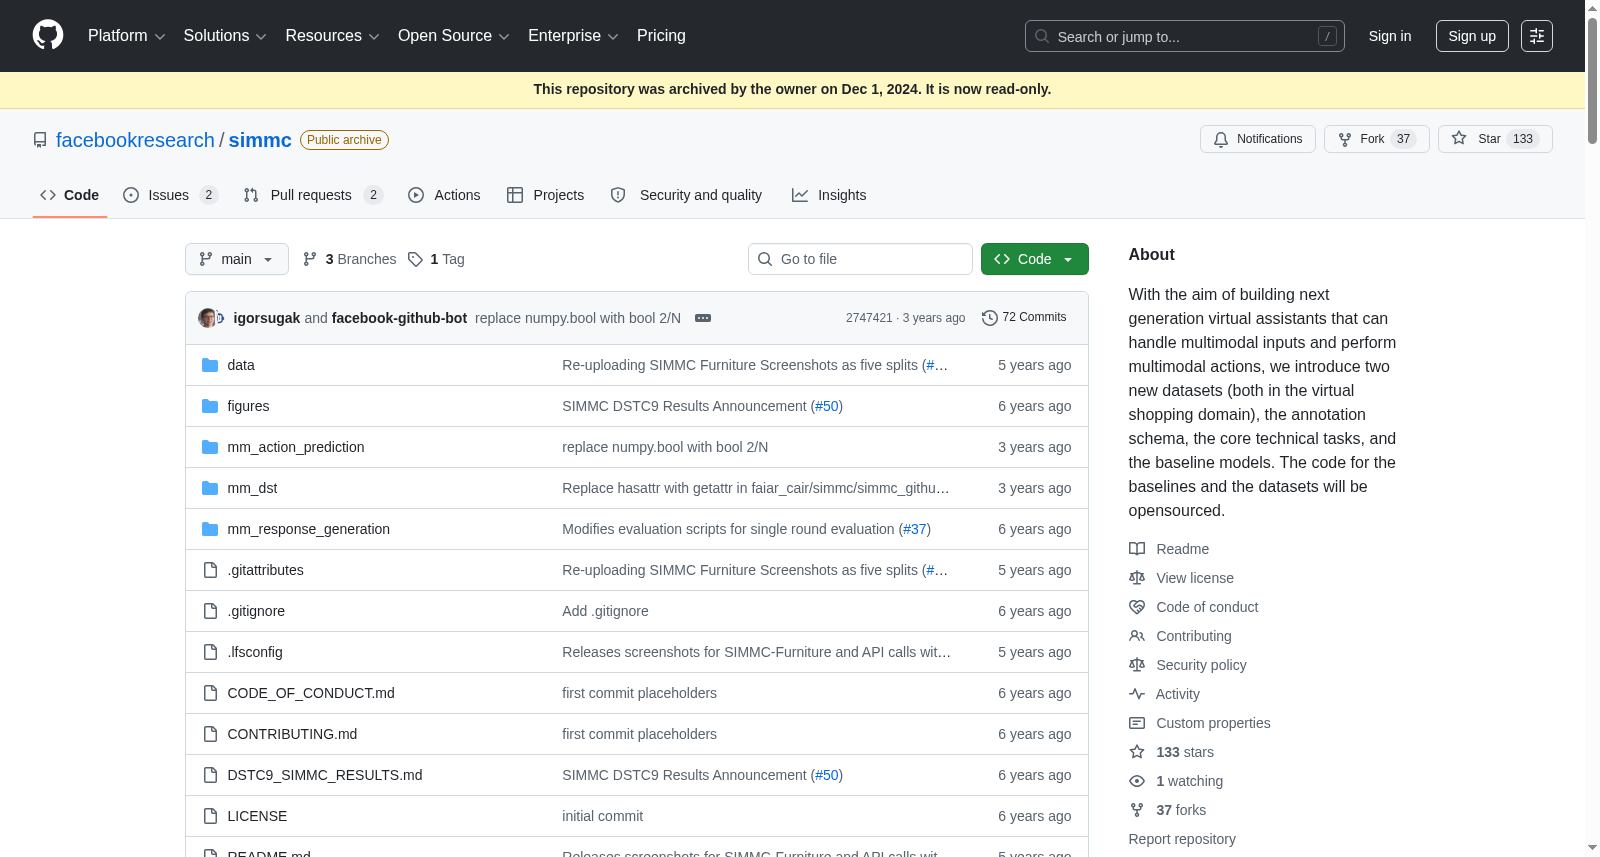The height and width of the screenshot is (857, 1600).
Task: Click the book icon next to Readme
Action: pyautogui.click(x=1137, y=549)
